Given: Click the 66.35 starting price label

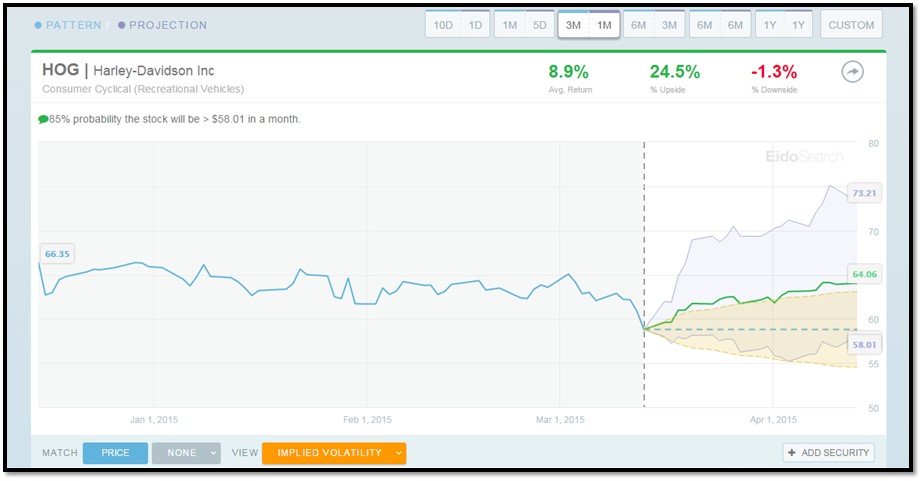Looking at the screenshot, I should tap(57, 254).
